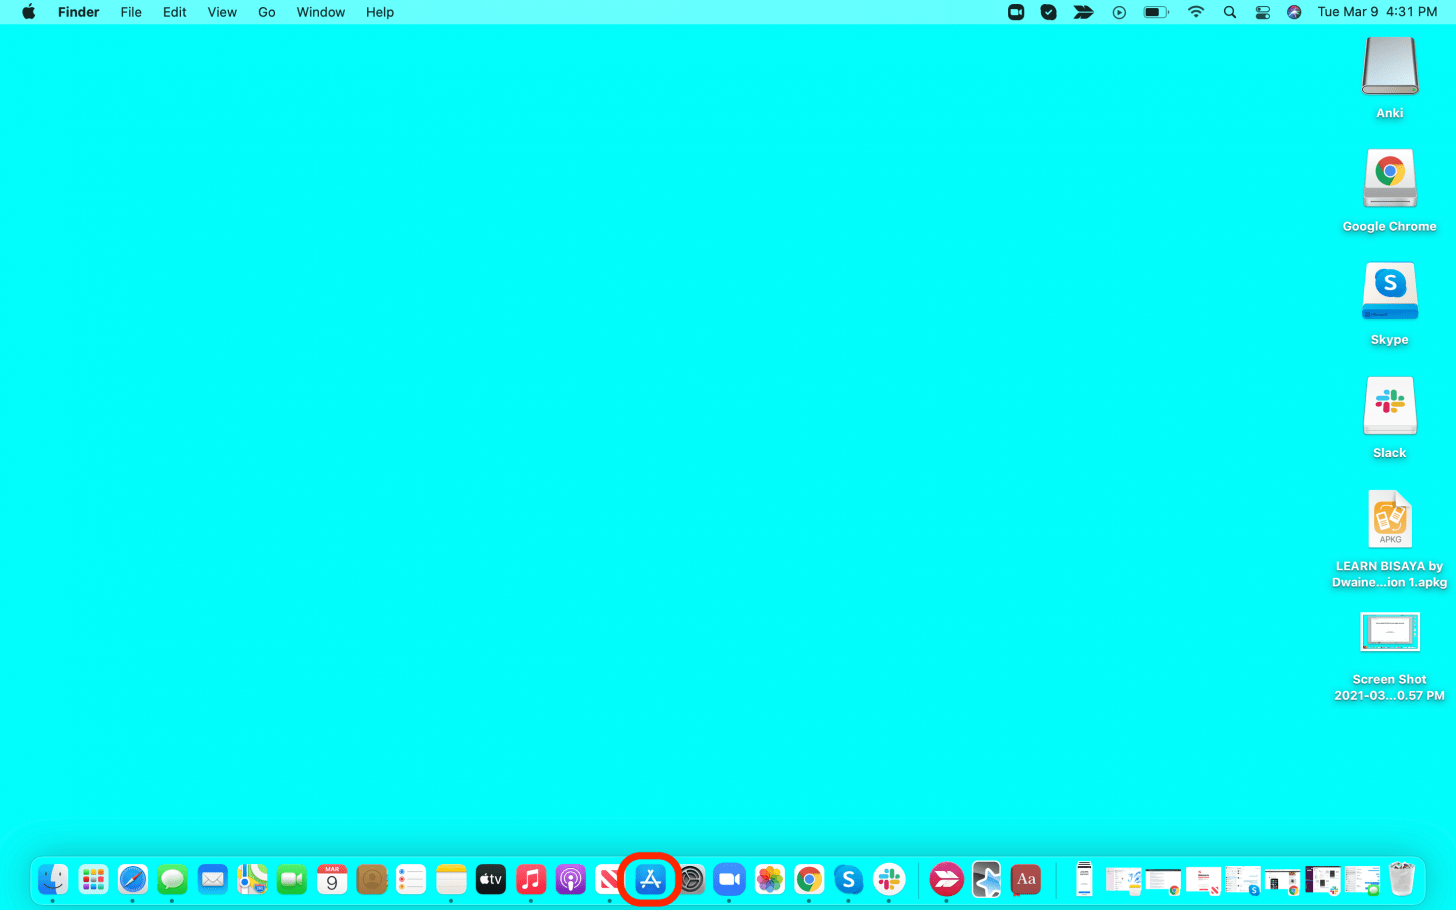The width and height of the screenshot is (1456, 910).
Task: Open the Go menu
Action: click(266, 12)
